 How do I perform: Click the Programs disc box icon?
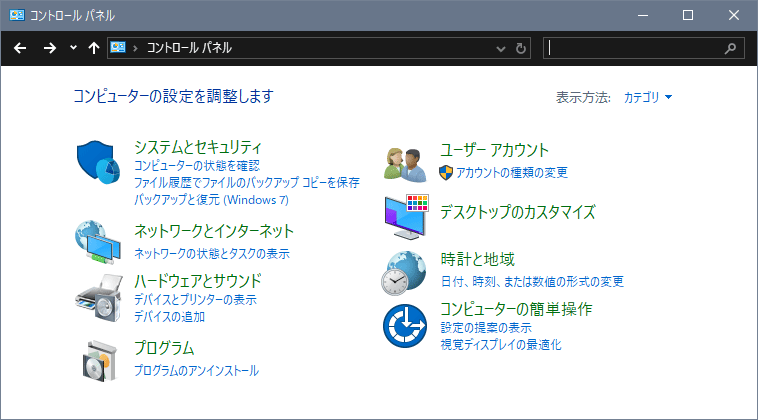pos(97,360)
